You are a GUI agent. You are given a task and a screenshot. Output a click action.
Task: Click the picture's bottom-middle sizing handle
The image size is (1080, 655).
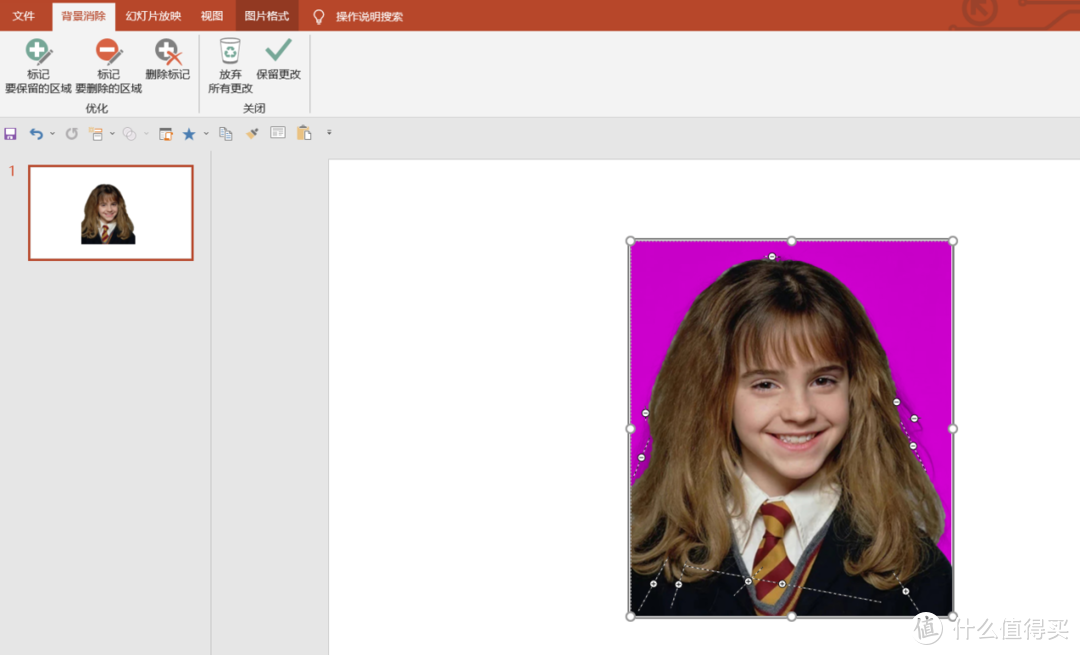(x=791, y=616)
